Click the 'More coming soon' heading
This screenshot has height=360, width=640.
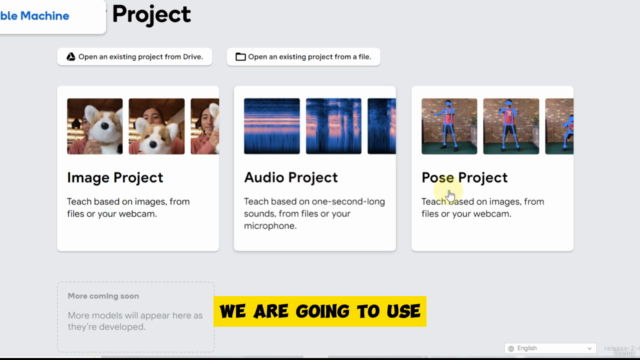[x=103, y=296]
